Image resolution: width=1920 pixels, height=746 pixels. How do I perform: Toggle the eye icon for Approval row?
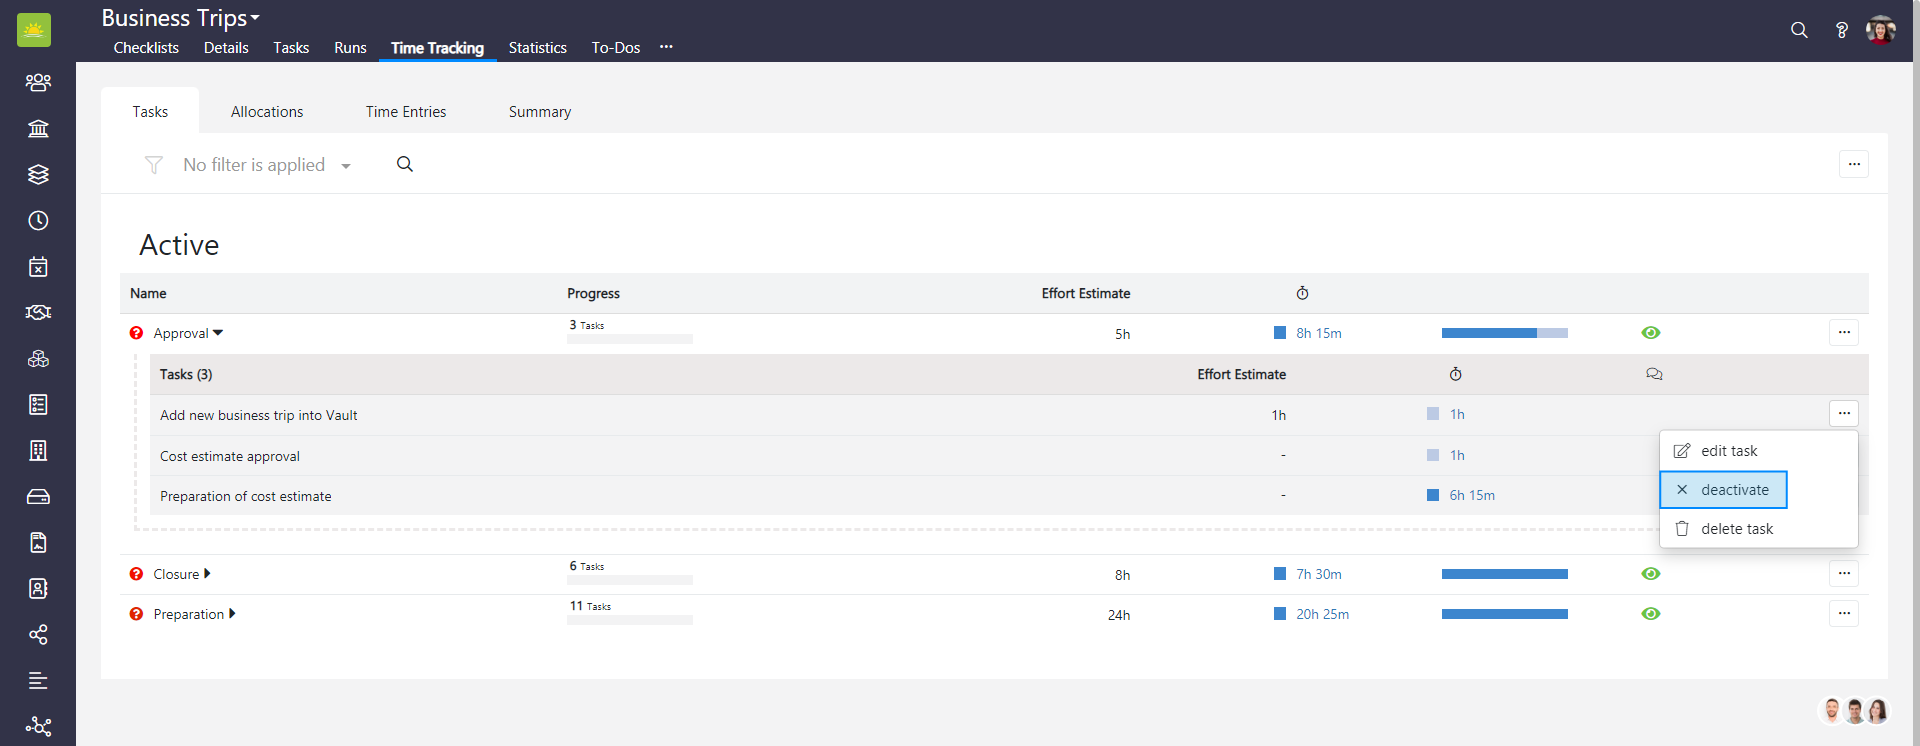[x=1650, y=333]
